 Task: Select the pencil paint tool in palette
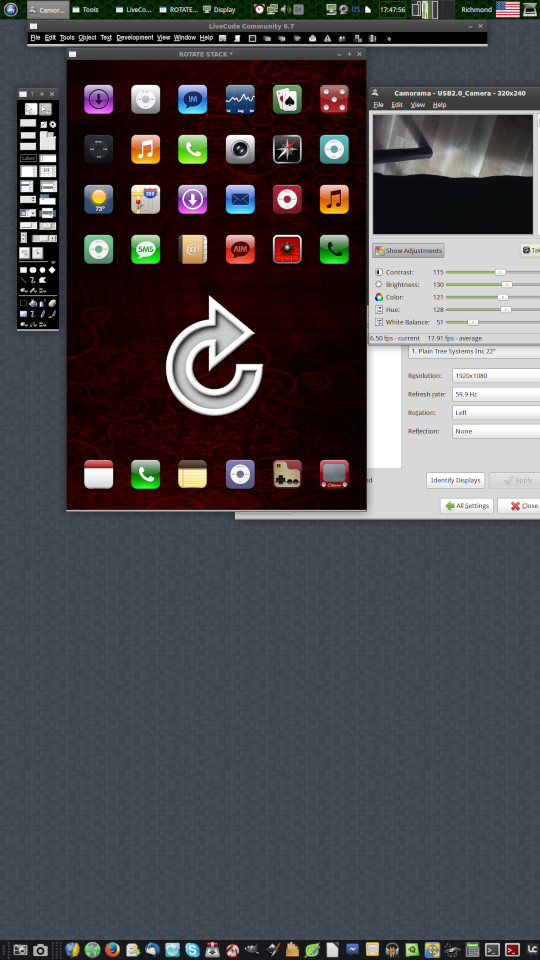click(43, 314)
